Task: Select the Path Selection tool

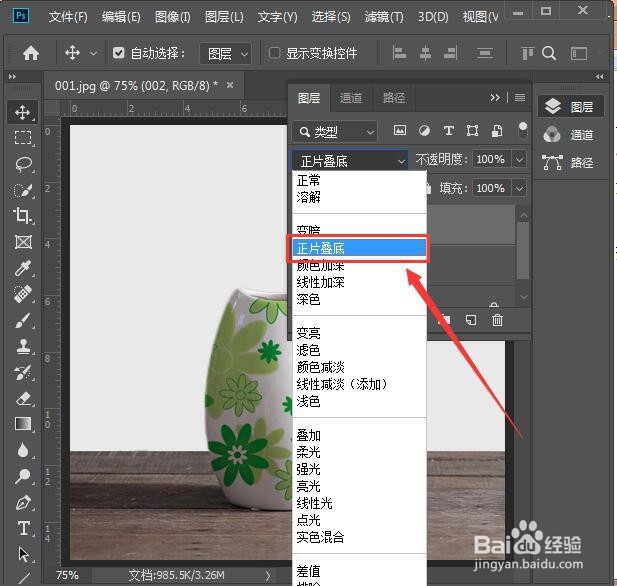Action: [x=23, y=554]
